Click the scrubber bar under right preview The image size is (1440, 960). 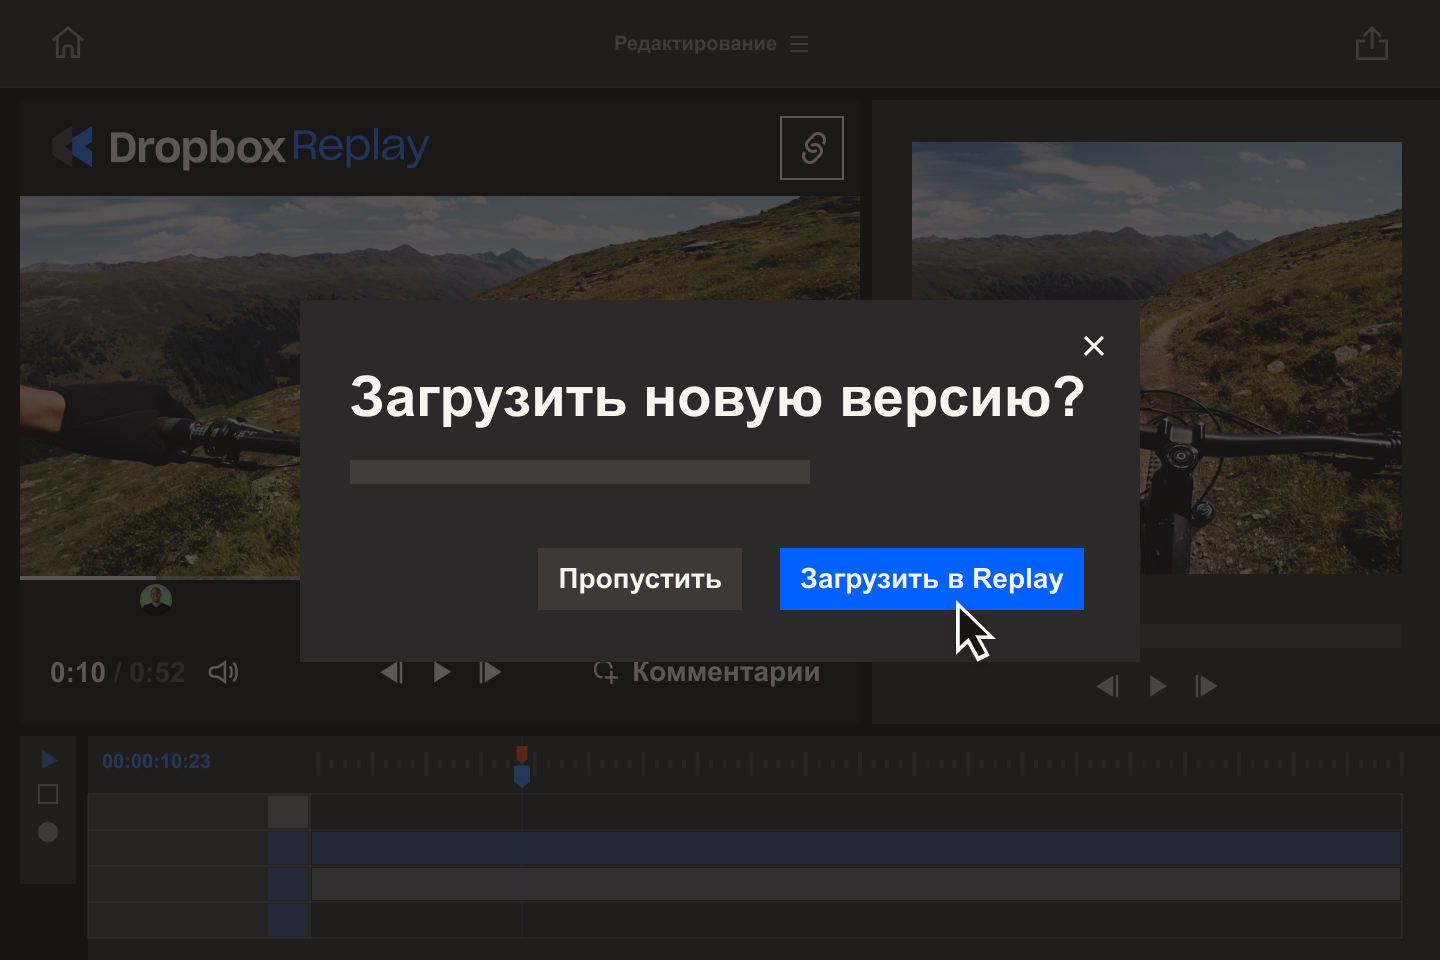click(x=1271, y=636)
